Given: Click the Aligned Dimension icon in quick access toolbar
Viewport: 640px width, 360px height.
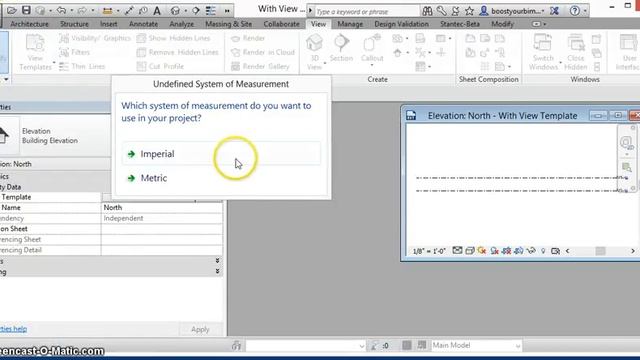Looking at the screenshot, I should coord(129,11).
